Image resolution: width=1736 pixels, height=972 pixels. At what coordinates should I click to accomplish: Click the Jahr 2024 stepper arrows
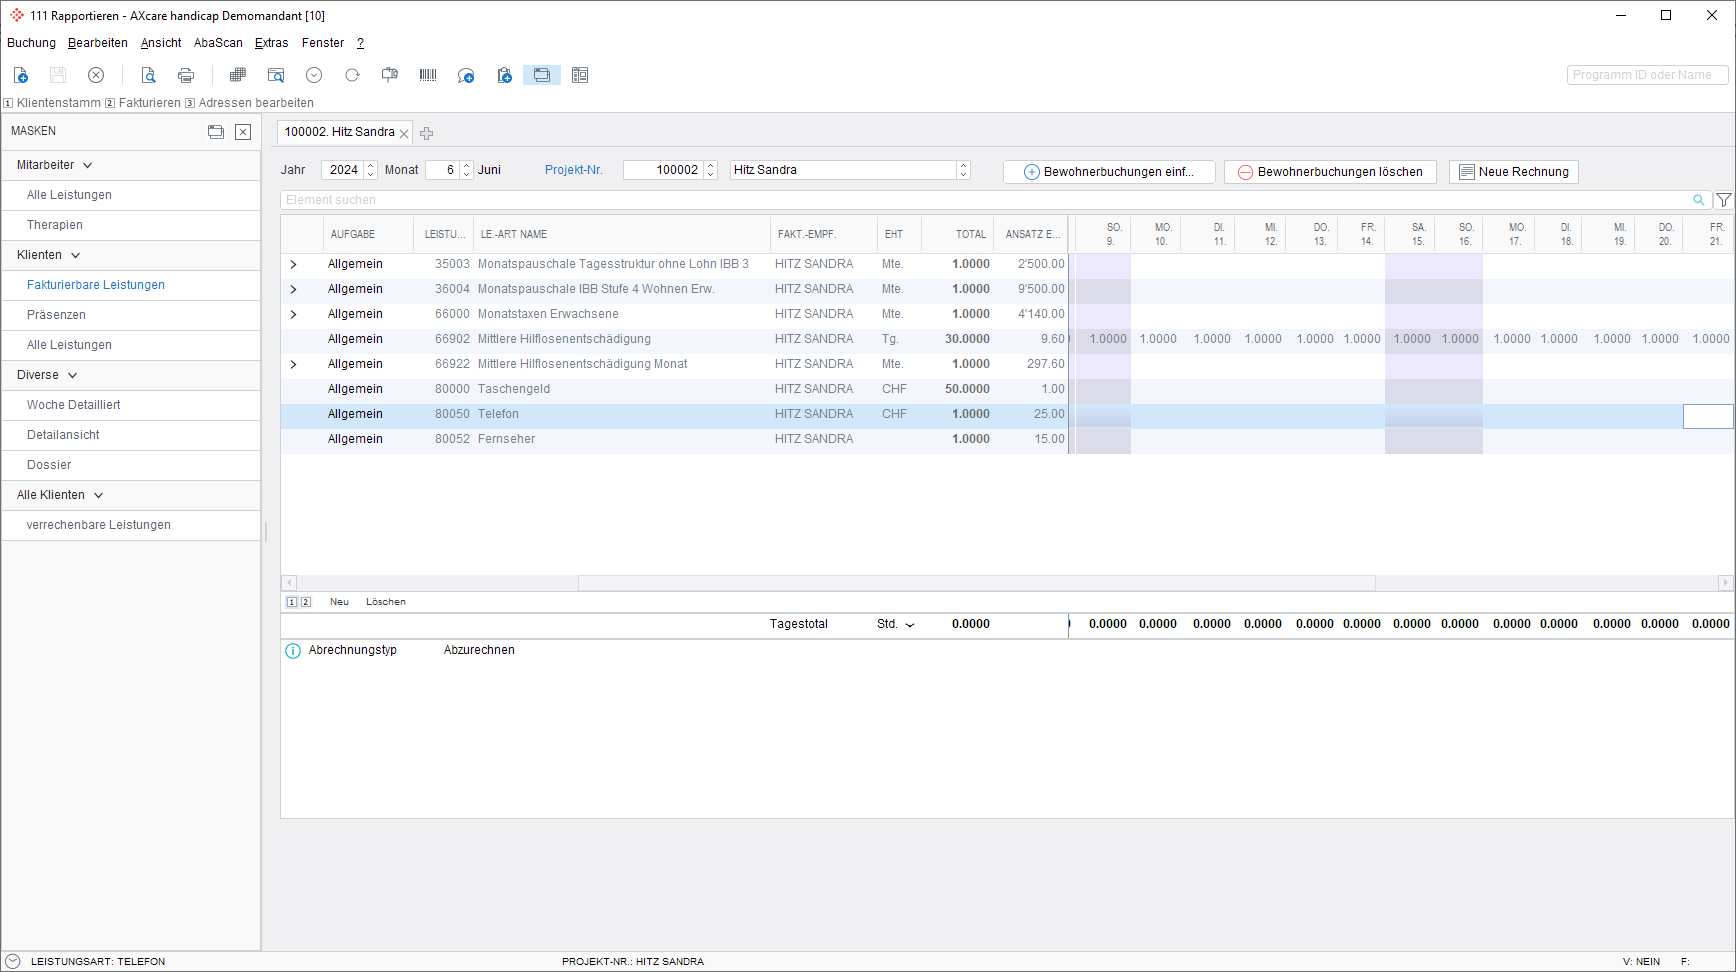370,170
